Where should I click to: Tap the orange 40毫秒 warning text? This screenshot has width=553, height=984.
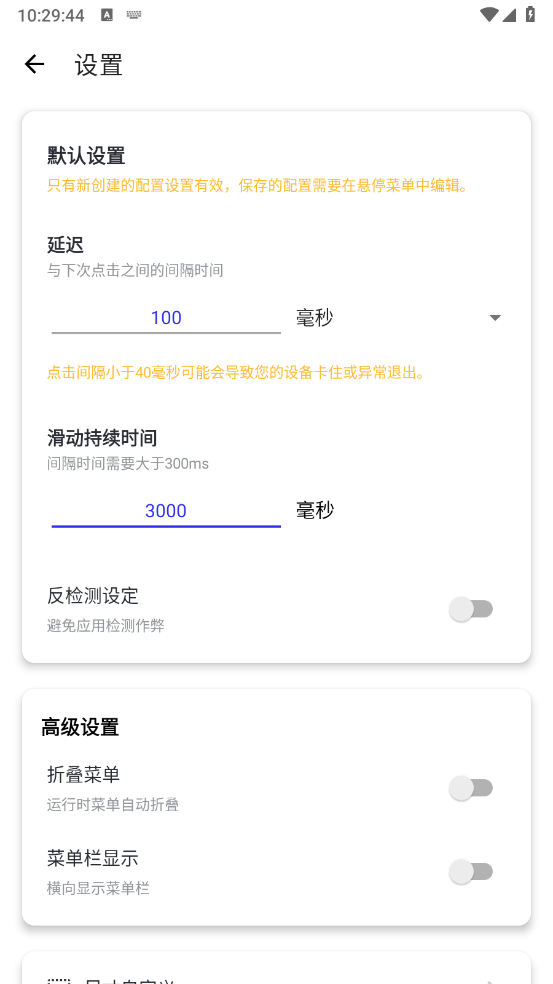pos(237,373)
